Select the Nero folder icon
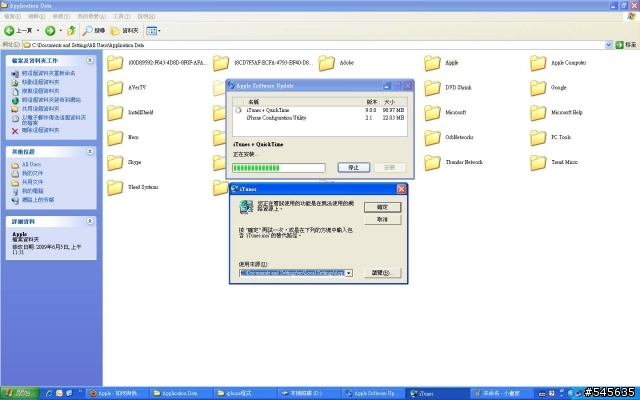640x400 pixels. point(115,138)
